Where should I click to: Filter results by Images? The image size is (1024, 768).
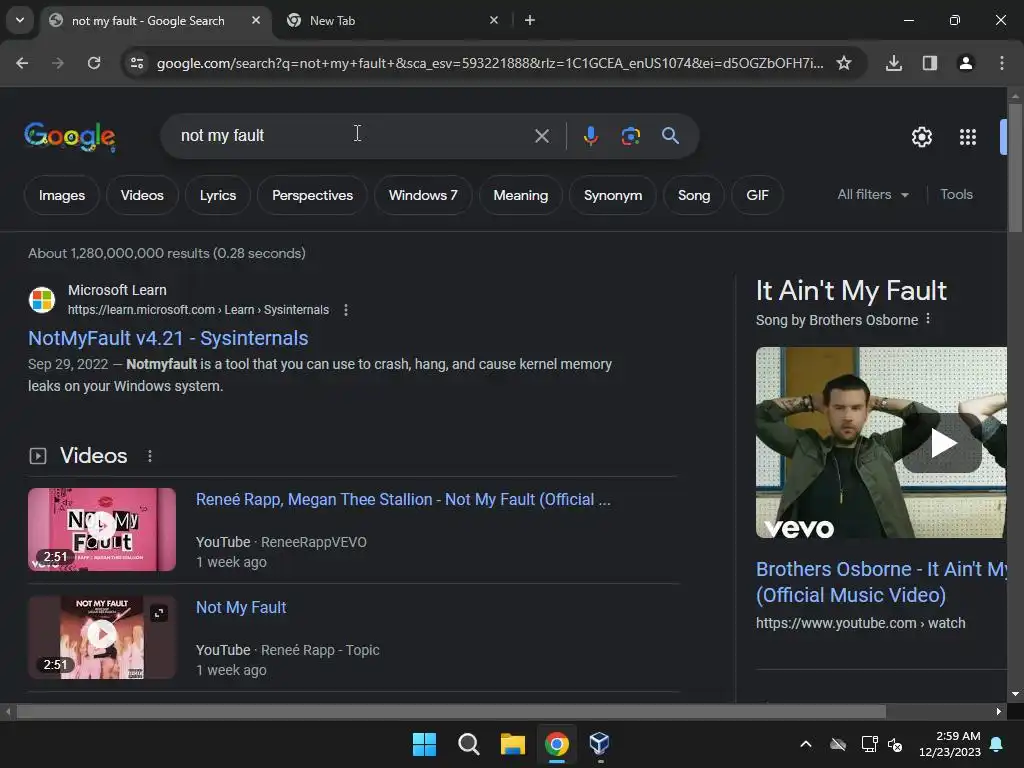(62, 195)
